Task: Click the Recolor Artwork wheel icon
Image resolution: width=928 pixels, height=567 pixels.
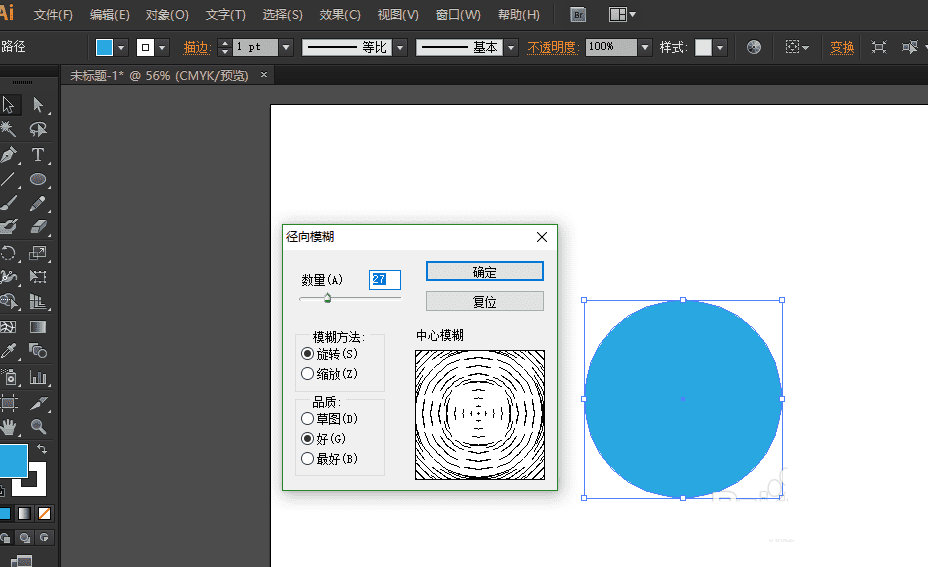Action: point(753,47)
